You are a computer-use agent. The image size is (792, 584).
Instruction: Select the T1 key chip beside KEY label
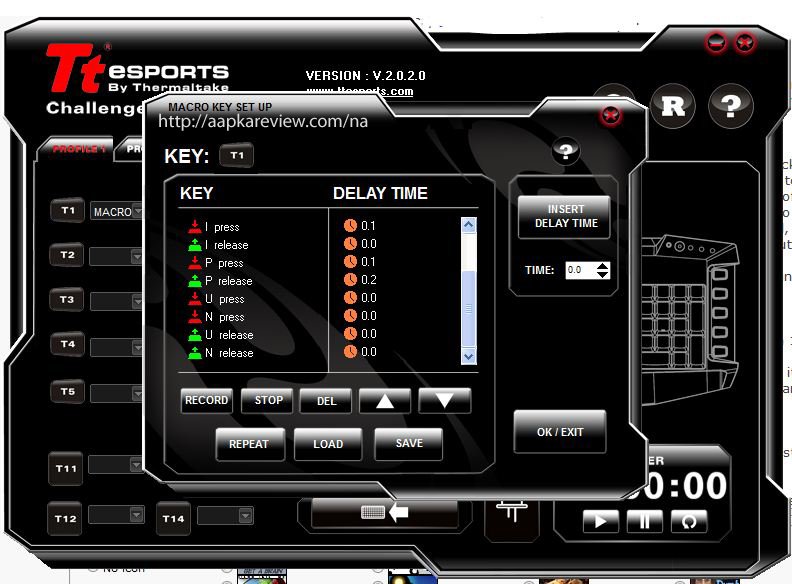[237, 155]
